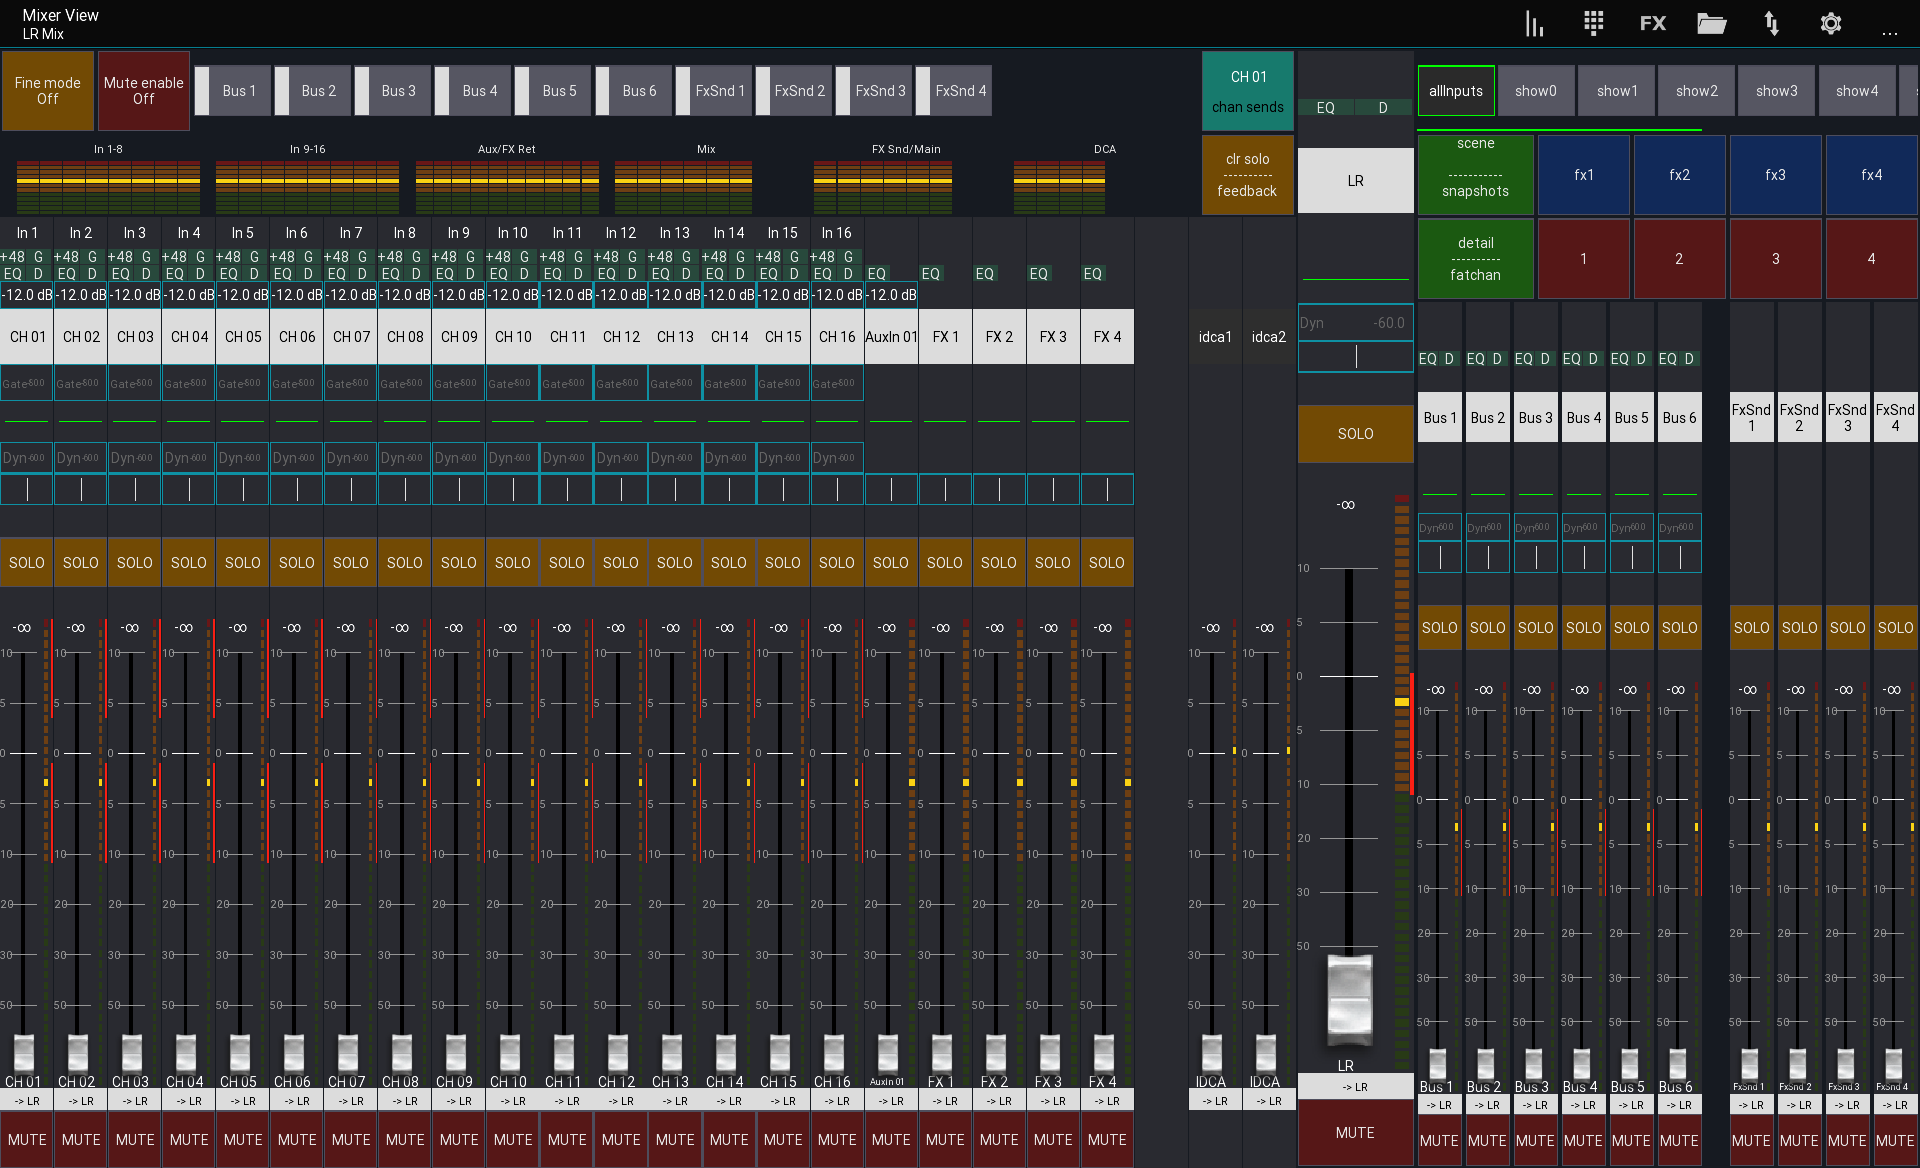Select the Bus 3 layer button
This screenshot has height=1168, width=1920.
397,90
